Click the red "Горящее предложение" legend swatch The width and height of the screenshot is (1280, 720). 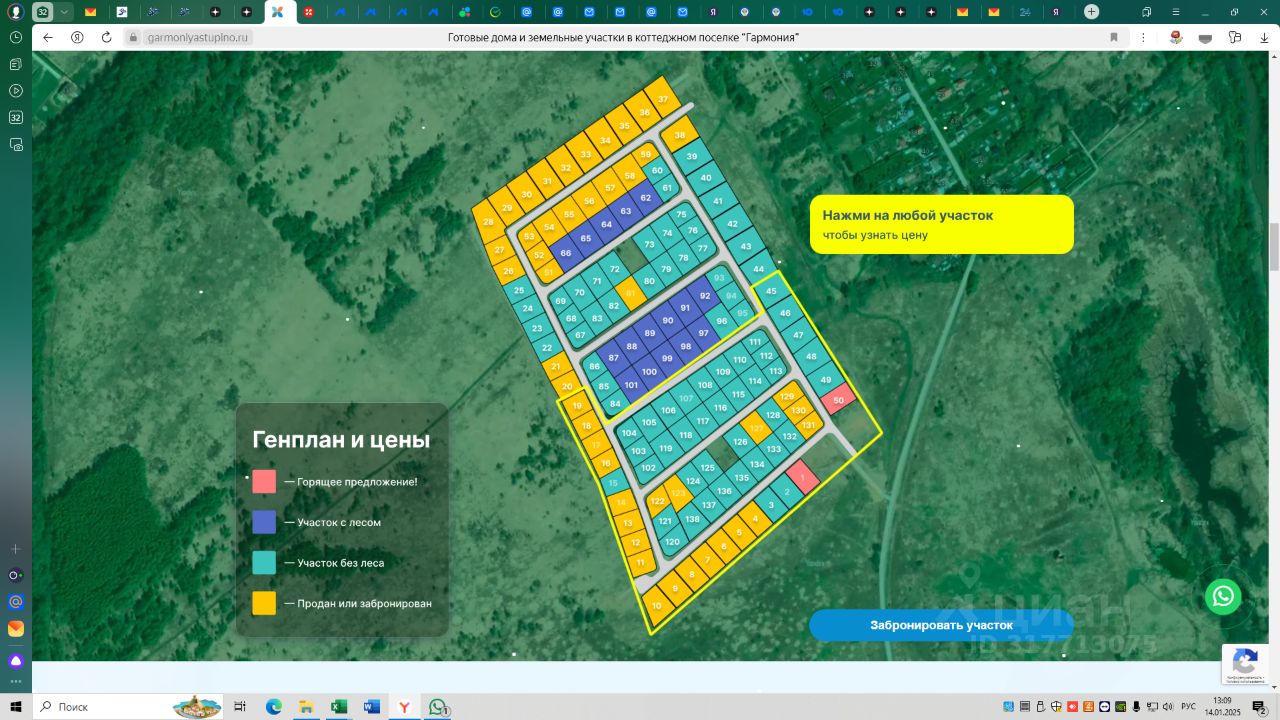[x=264, y=481]
